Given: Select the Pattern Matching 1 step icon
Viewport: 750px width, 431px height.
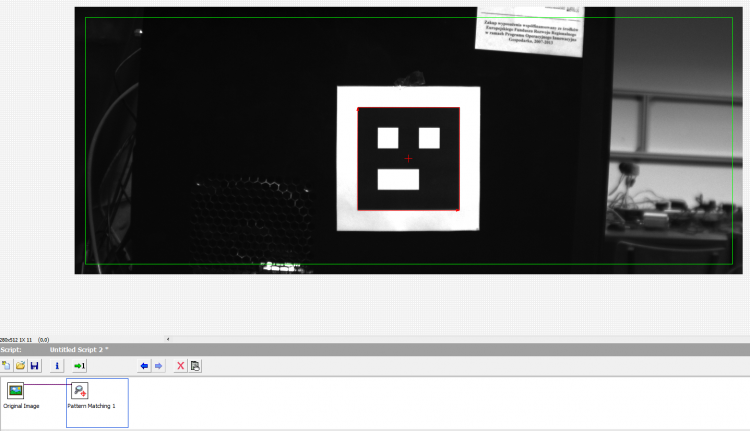Looking at the screenshot, I should click(x=79, y=391).
